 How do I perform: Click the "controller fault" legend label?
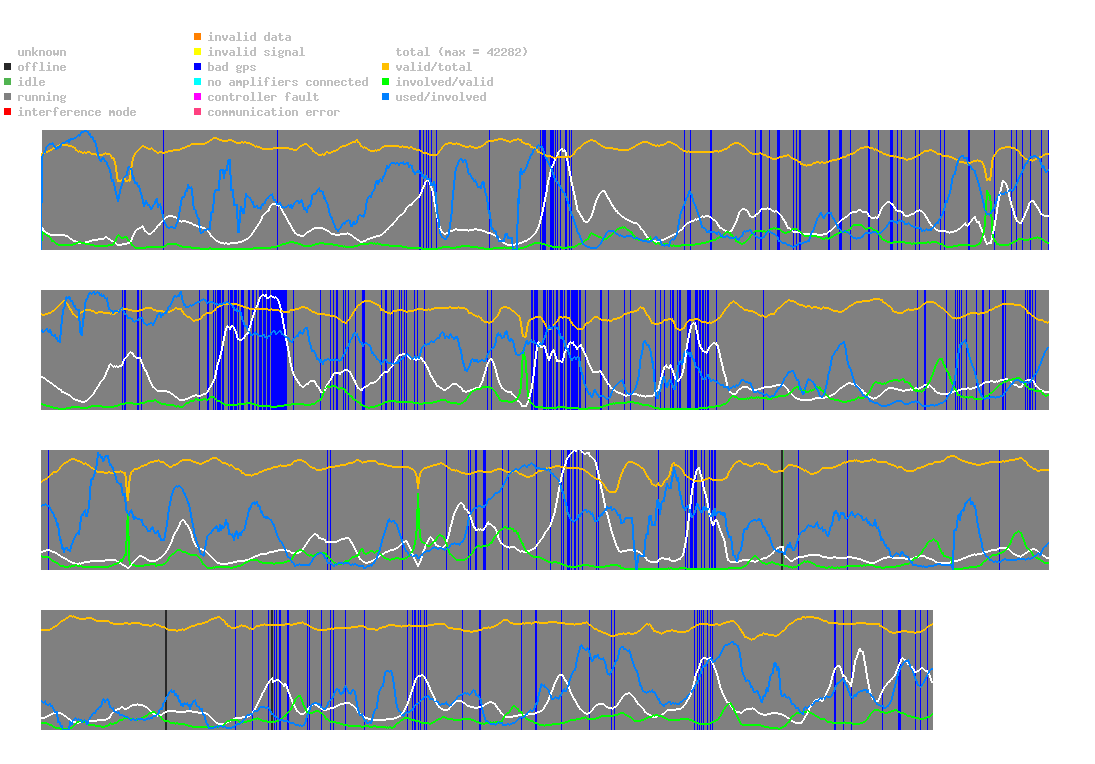pos(263,97)
